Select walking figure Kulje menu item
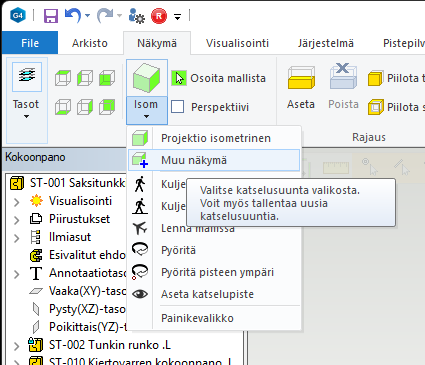The width and height of the screenshot is (425, 365). click(157, 184)
